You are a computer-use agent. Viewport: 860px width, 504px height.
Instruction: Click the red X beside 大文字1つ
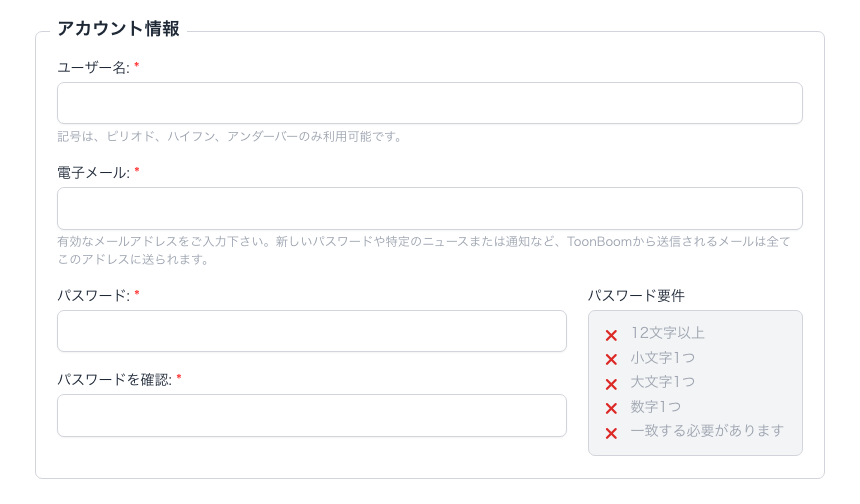point(611,384)
